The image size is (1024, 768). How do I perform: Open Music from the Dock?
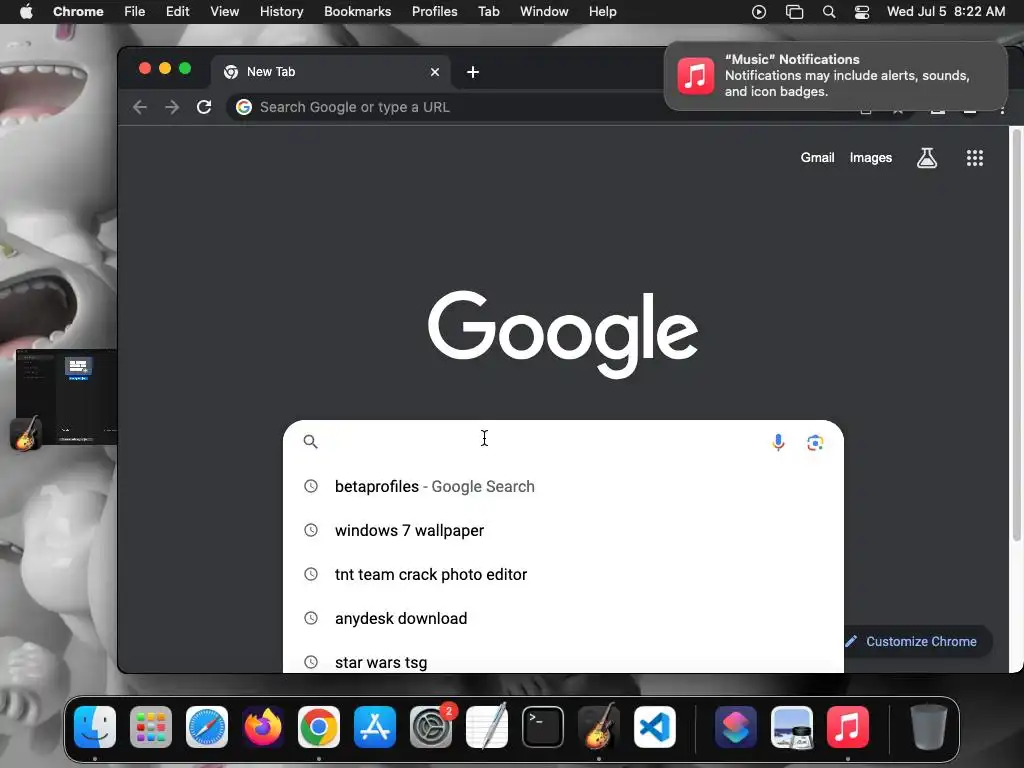pos(848,727)
